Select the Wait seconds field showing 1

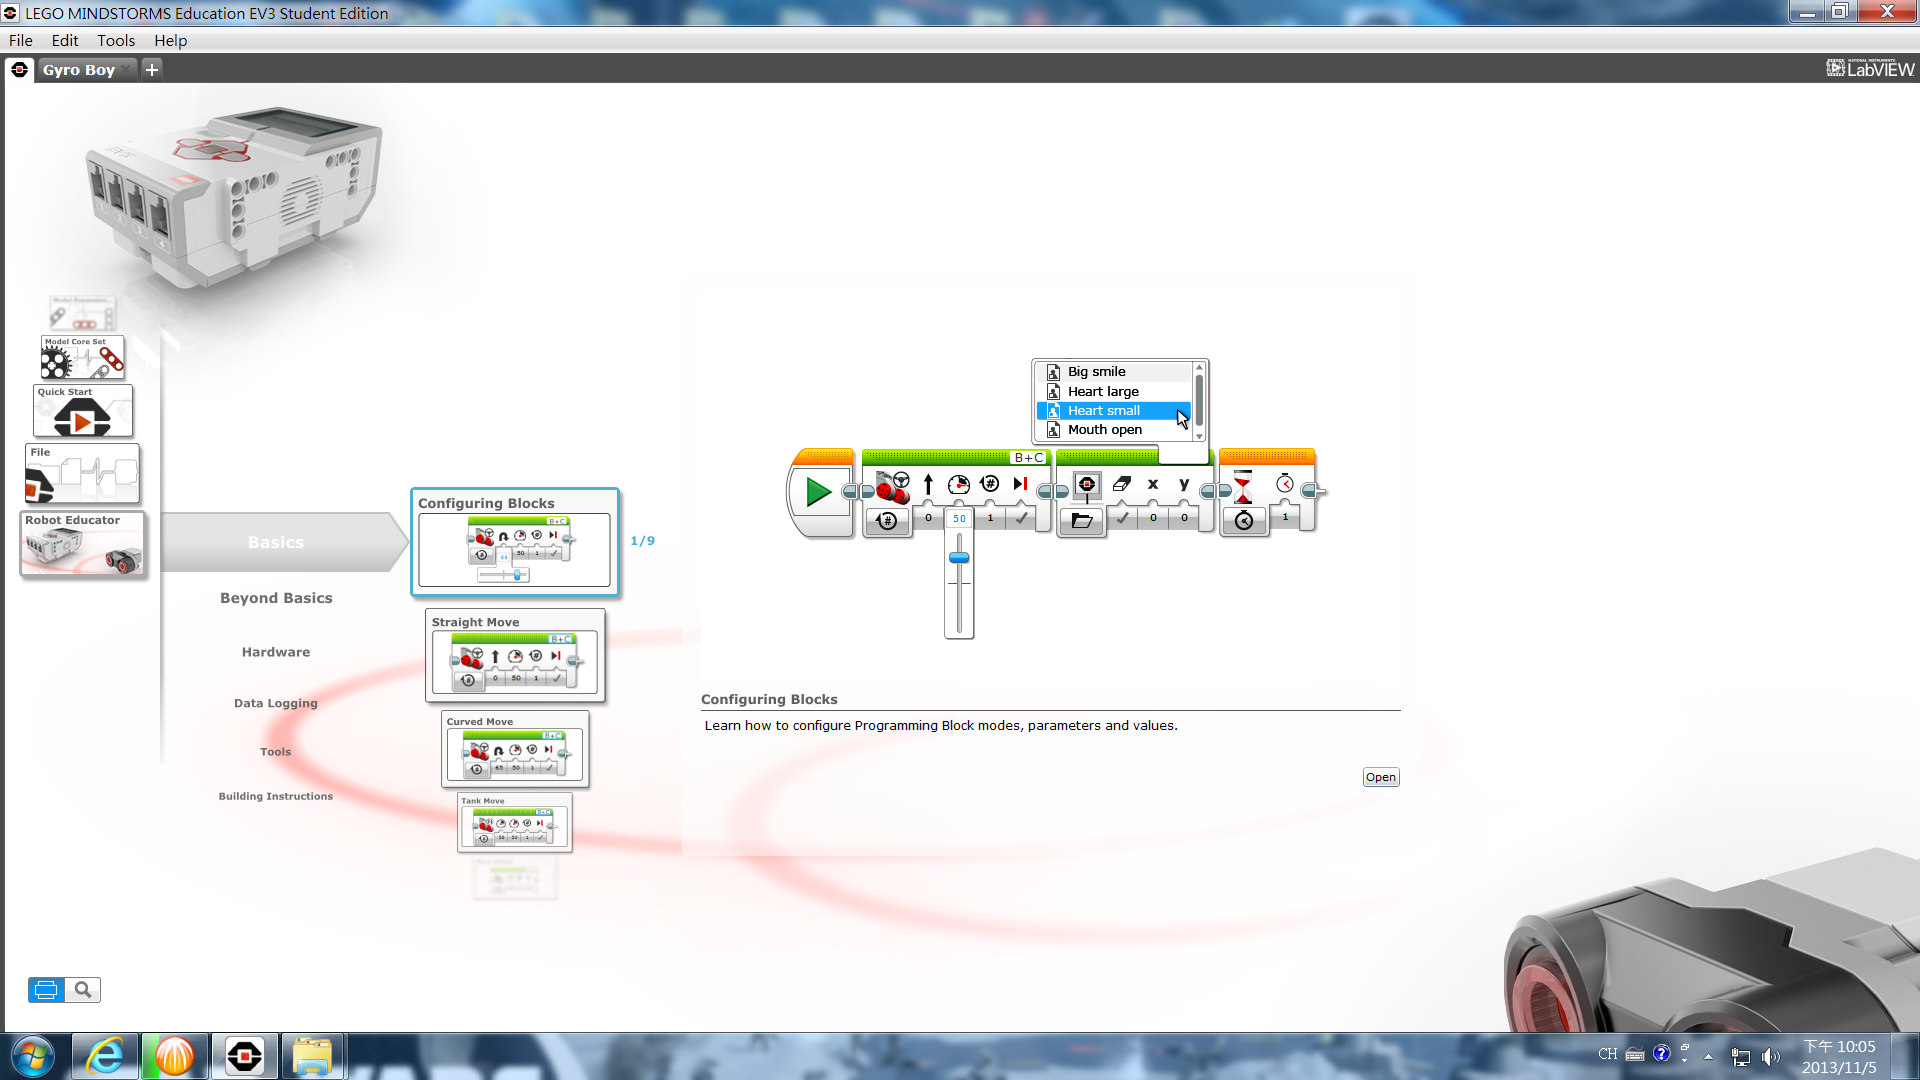click(x=1285, y=517)
